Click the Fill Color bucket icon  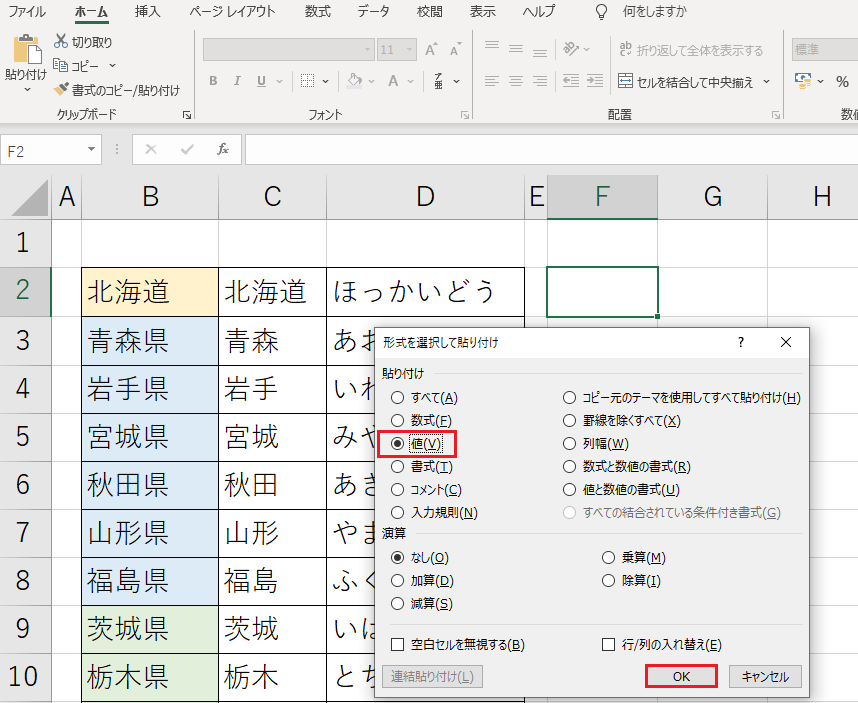click(x=355, y=81)
